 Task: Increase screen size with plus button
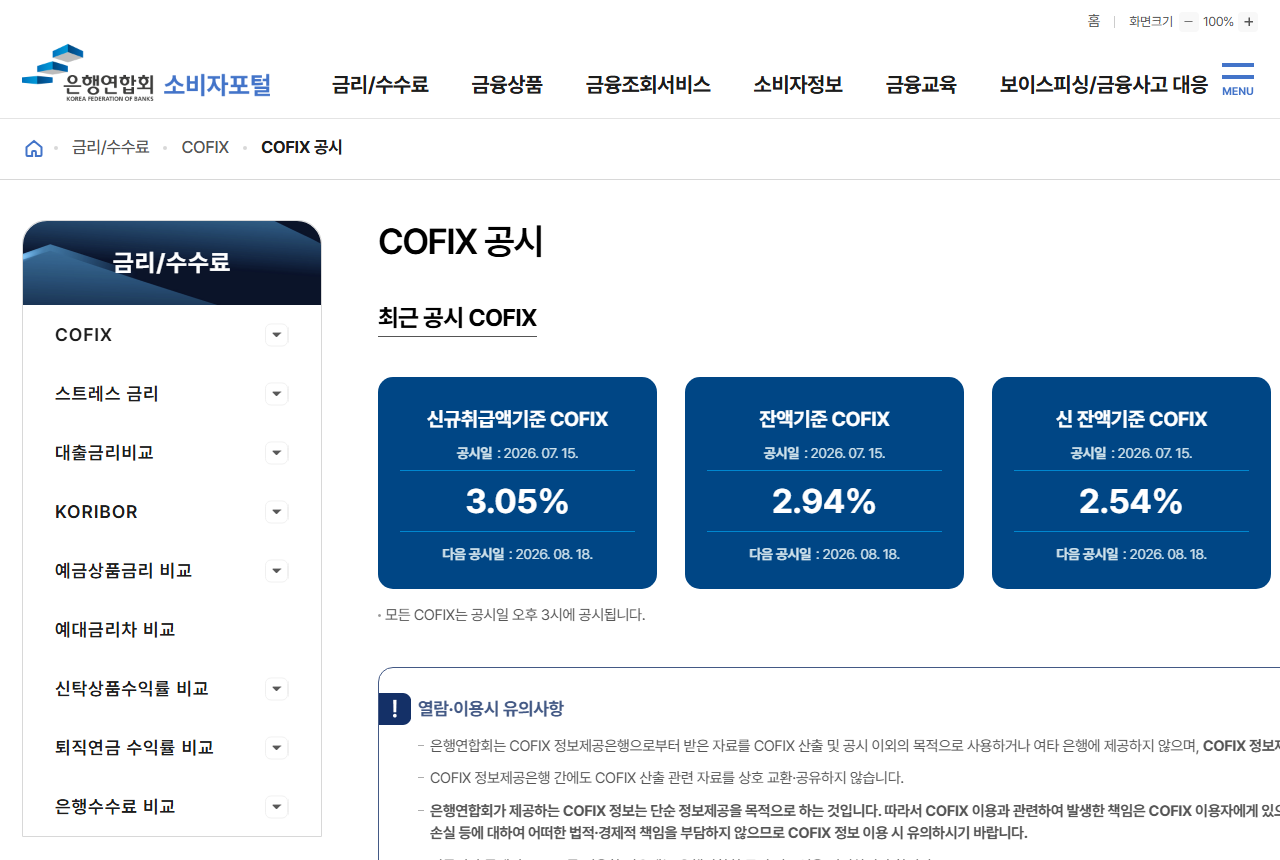[x=1248, y=22]
